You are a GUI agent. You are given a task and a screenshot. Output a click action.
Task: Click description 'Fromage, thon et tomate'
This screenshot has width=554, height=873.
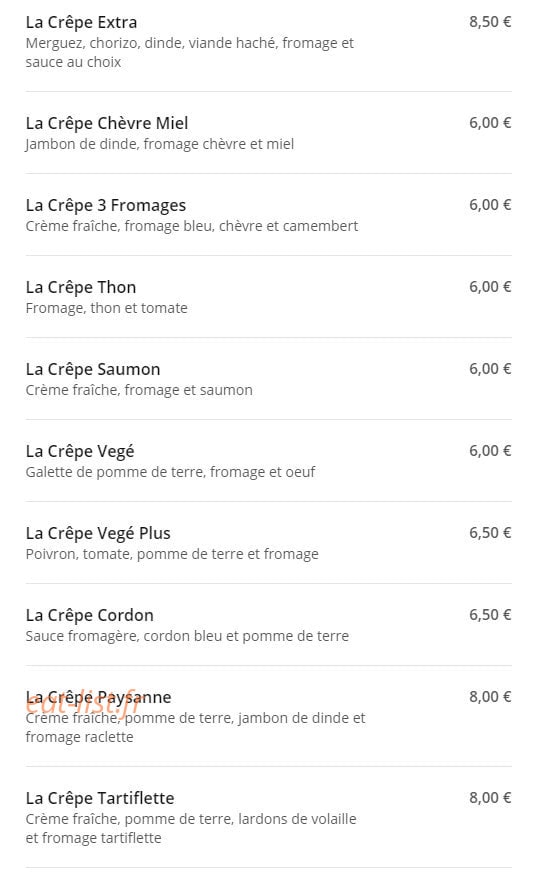point(106,308)
